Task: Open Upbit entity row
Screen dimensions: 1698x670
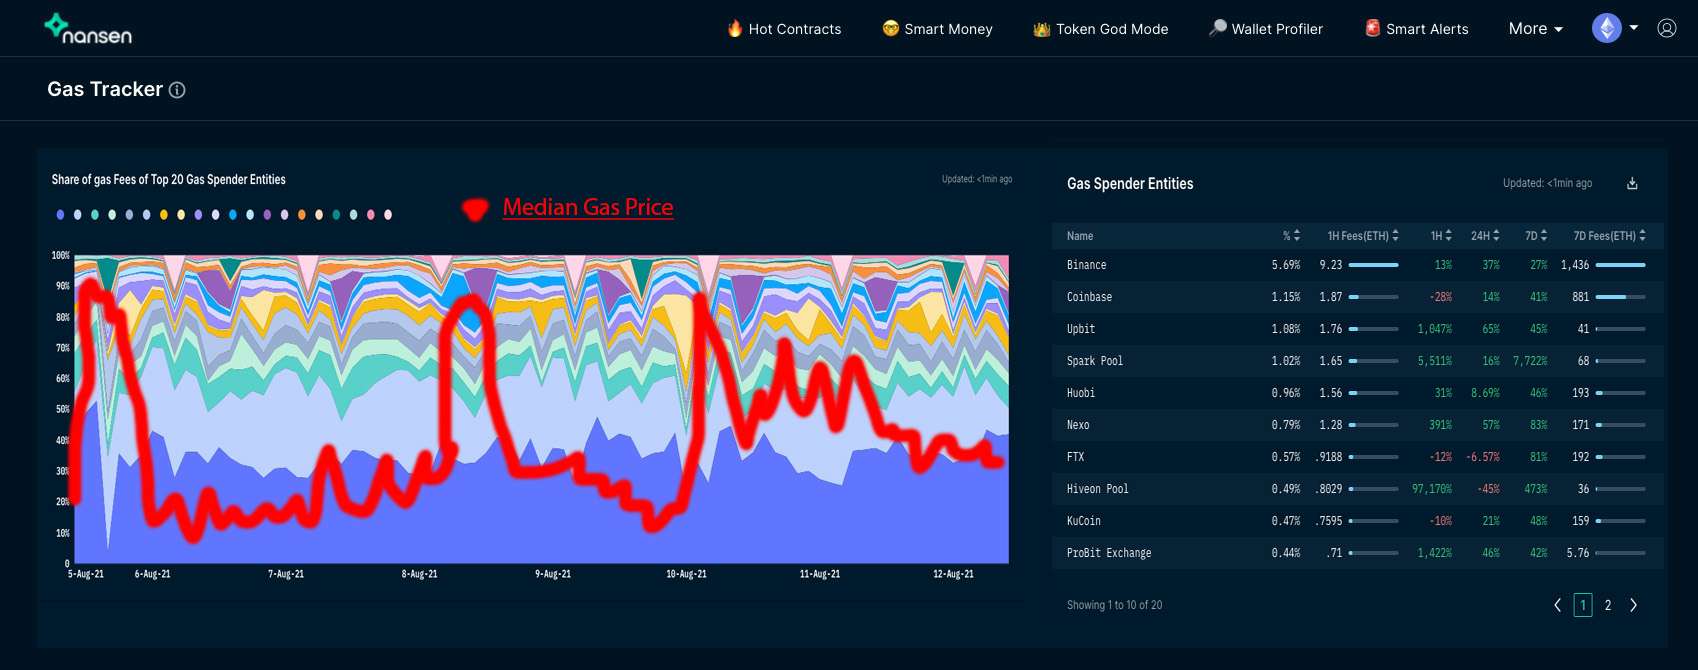Action: tap(1358, 329)
